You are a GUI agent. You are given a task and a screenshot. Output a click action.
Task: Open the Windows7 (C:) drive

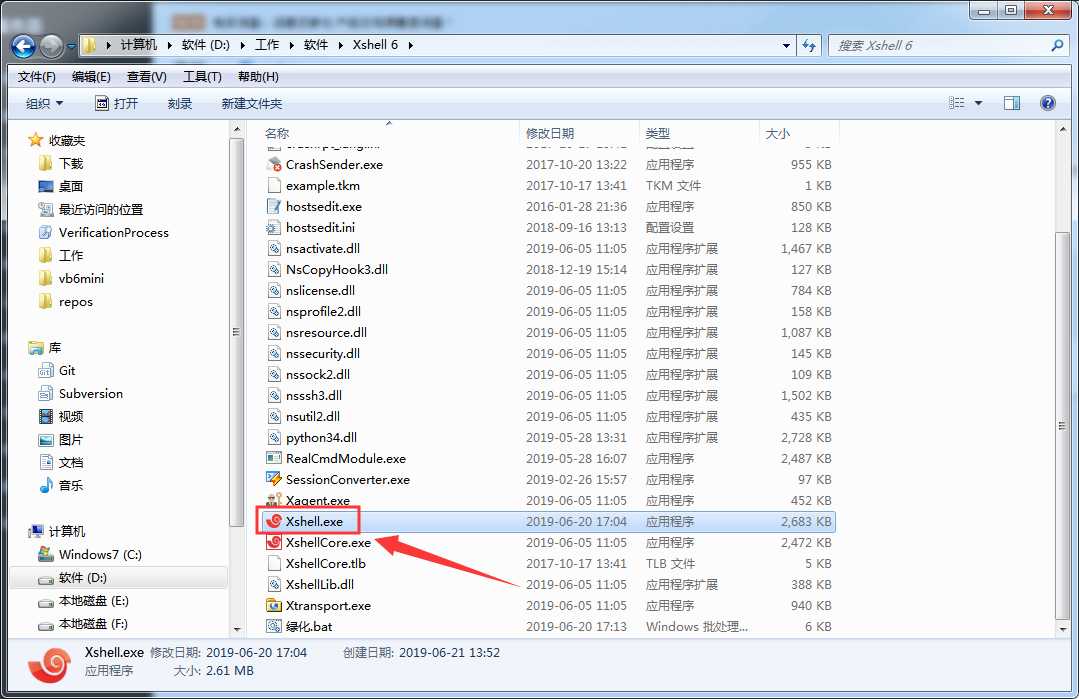click(x=100, y=555)
